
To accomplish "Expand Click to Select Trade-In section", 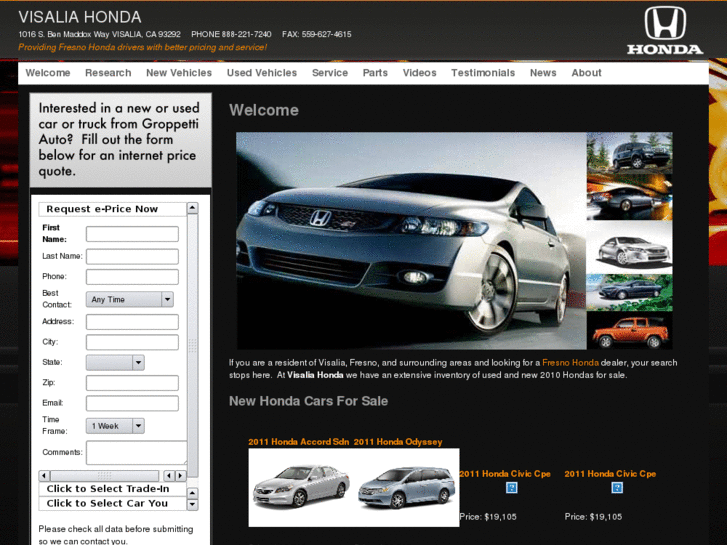I will coord(112,489).
